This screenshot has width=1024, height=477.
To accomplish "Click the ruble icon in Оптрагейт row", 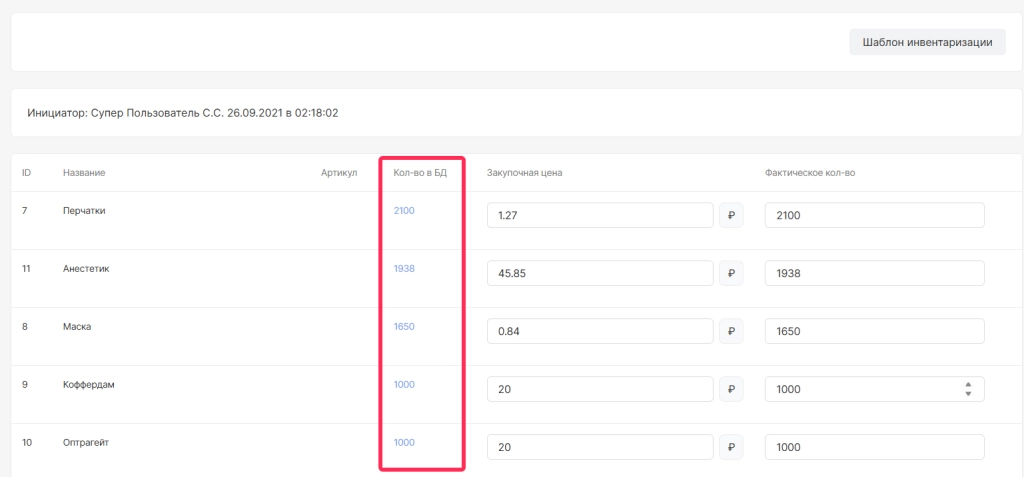I will coord(732,448).
